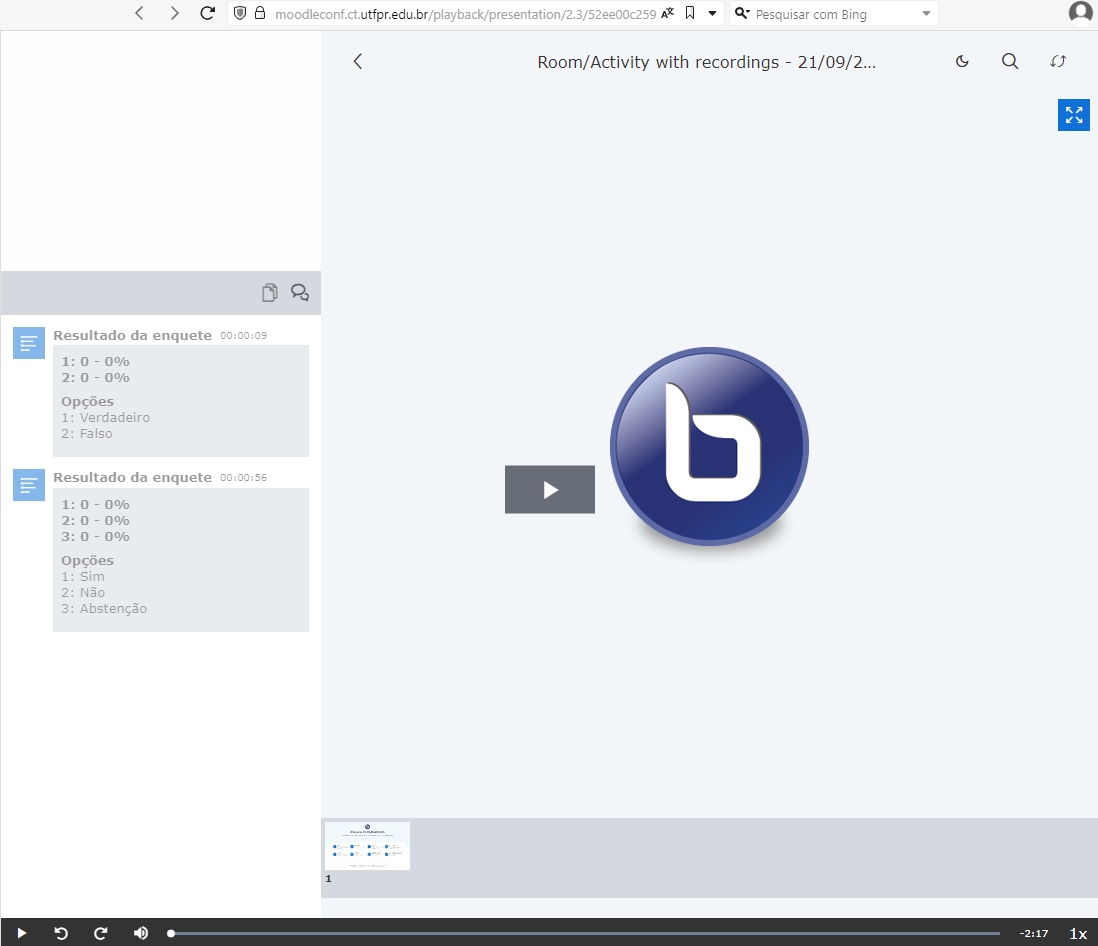1098x946 pixels.
Task: Open the page translate icon
Action: [x=668, y=13]
